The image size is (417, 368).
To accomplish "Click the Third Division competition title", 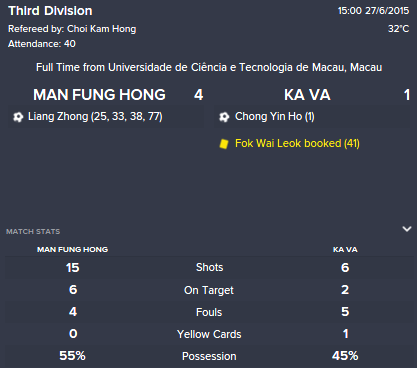I will point(50,11).
